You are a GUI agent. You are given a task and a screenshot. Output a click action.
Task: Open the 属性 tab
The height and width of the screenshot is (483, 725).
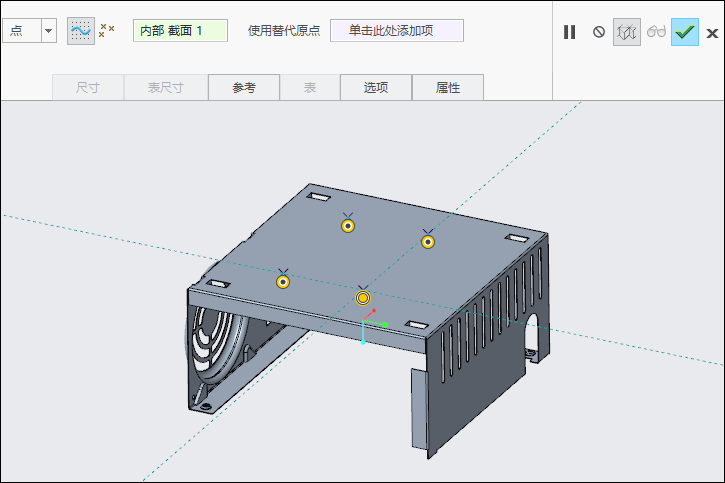[448, 87]
